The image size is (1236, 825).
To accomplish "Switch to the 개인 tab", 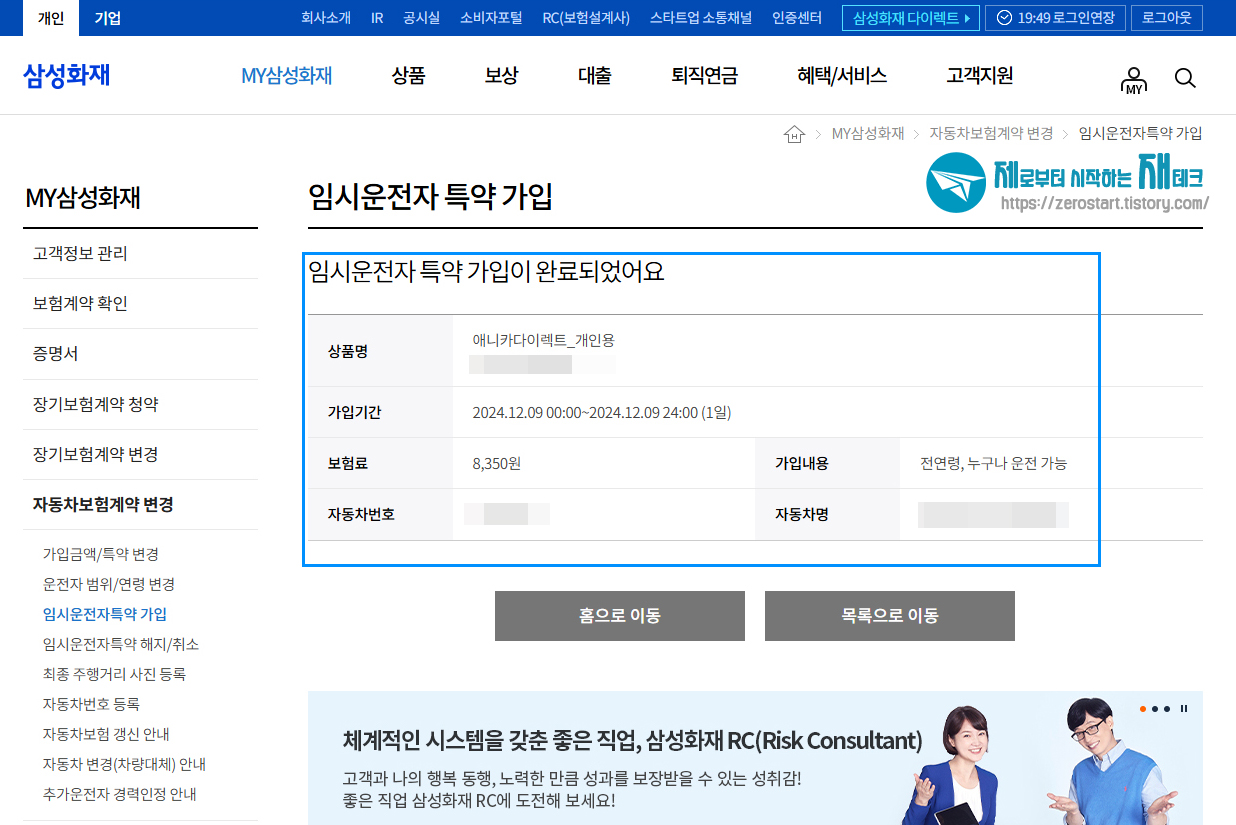I will coord(50,18).
